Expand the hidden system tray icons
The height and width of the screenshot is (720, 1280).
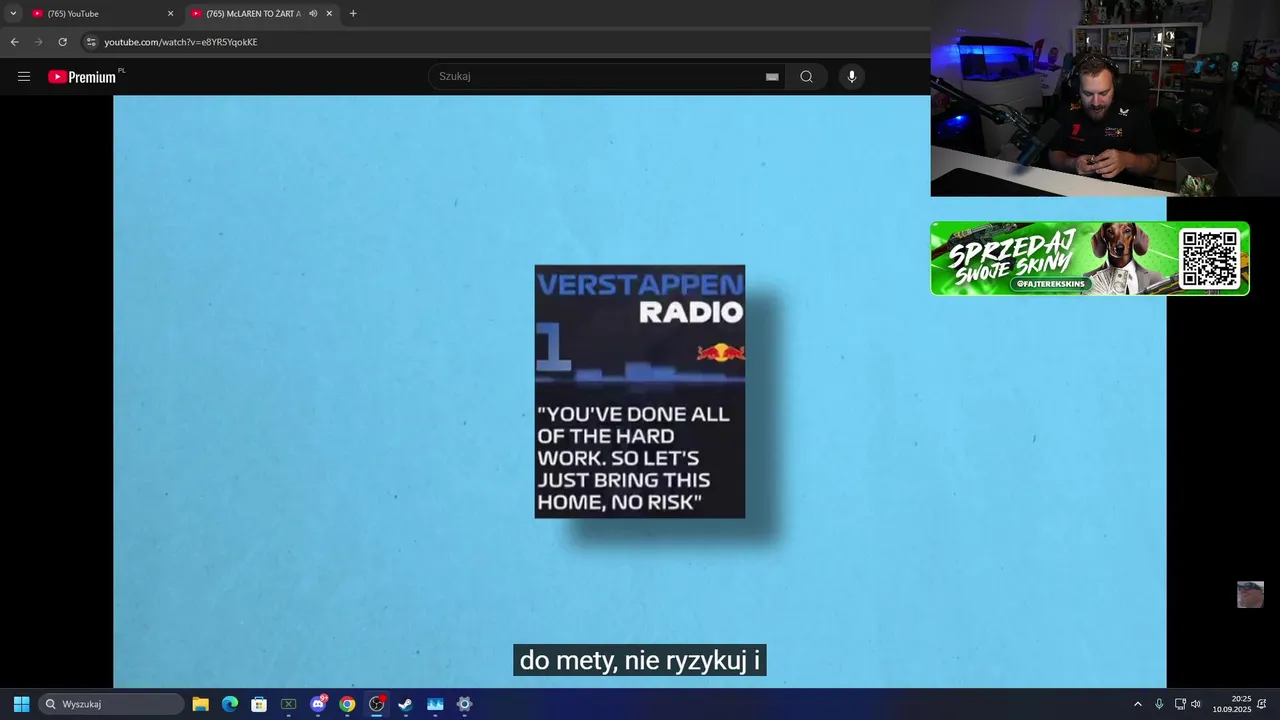[1137, 704]
